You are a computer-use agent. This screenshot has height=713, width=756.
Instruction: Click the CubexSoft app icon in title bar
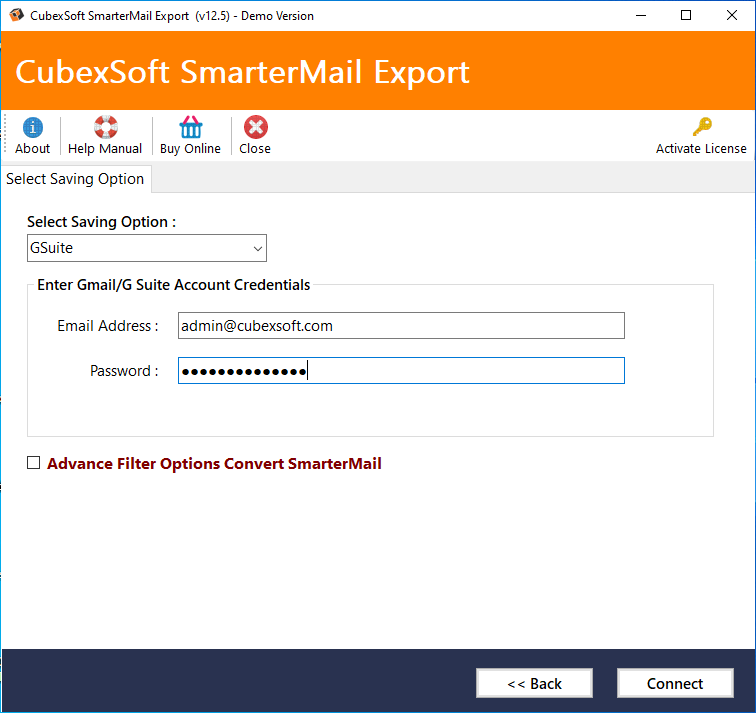[x=16, y=15]
